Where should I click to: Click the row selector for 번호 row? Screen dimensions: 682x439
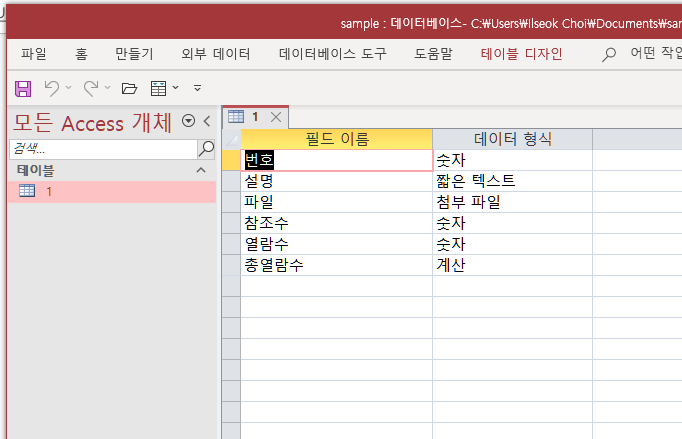pos(231,160)
